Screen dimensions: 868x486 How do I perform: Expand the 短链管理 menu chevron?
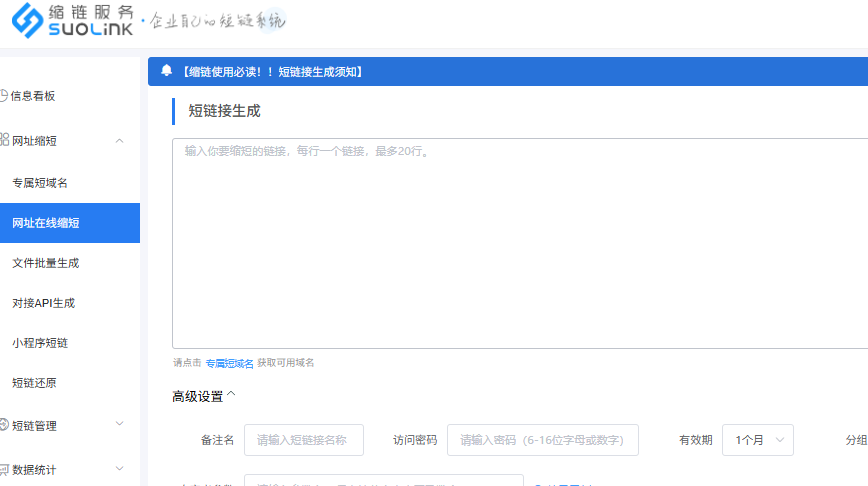(120, 425)
